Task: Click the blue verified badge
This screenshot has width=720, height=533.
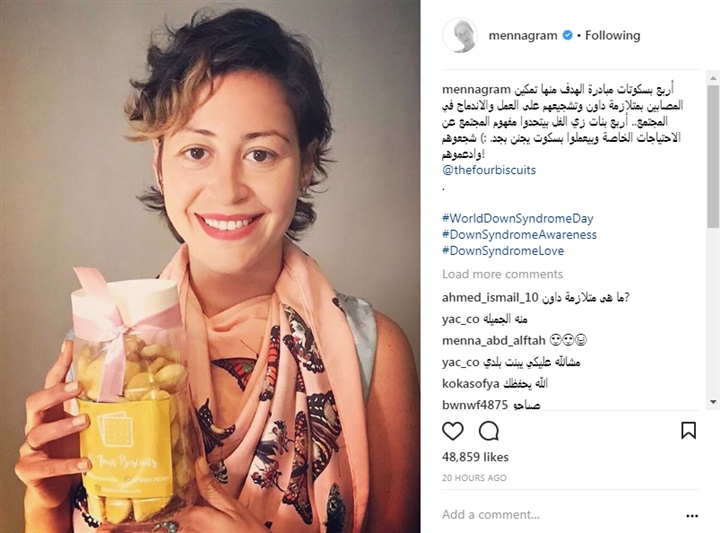Action: pos(568,35)
